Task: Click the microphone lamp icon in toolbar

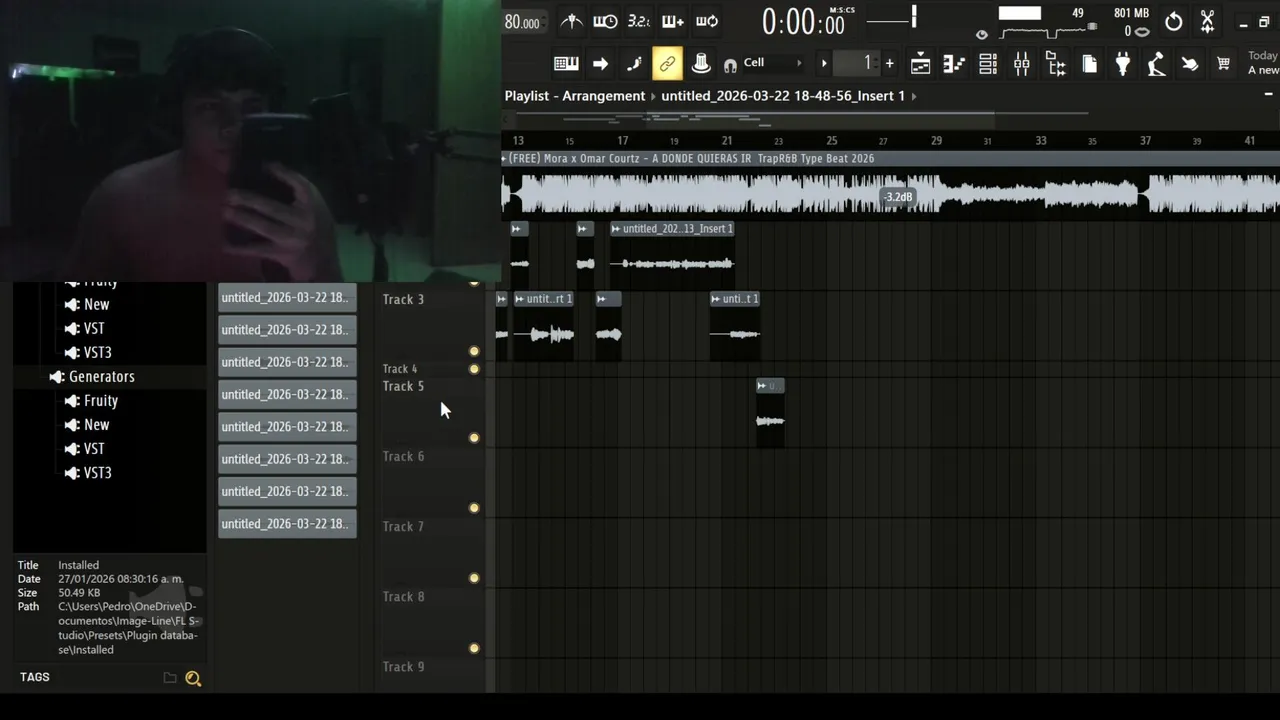Action: (x=1156, y=64)
